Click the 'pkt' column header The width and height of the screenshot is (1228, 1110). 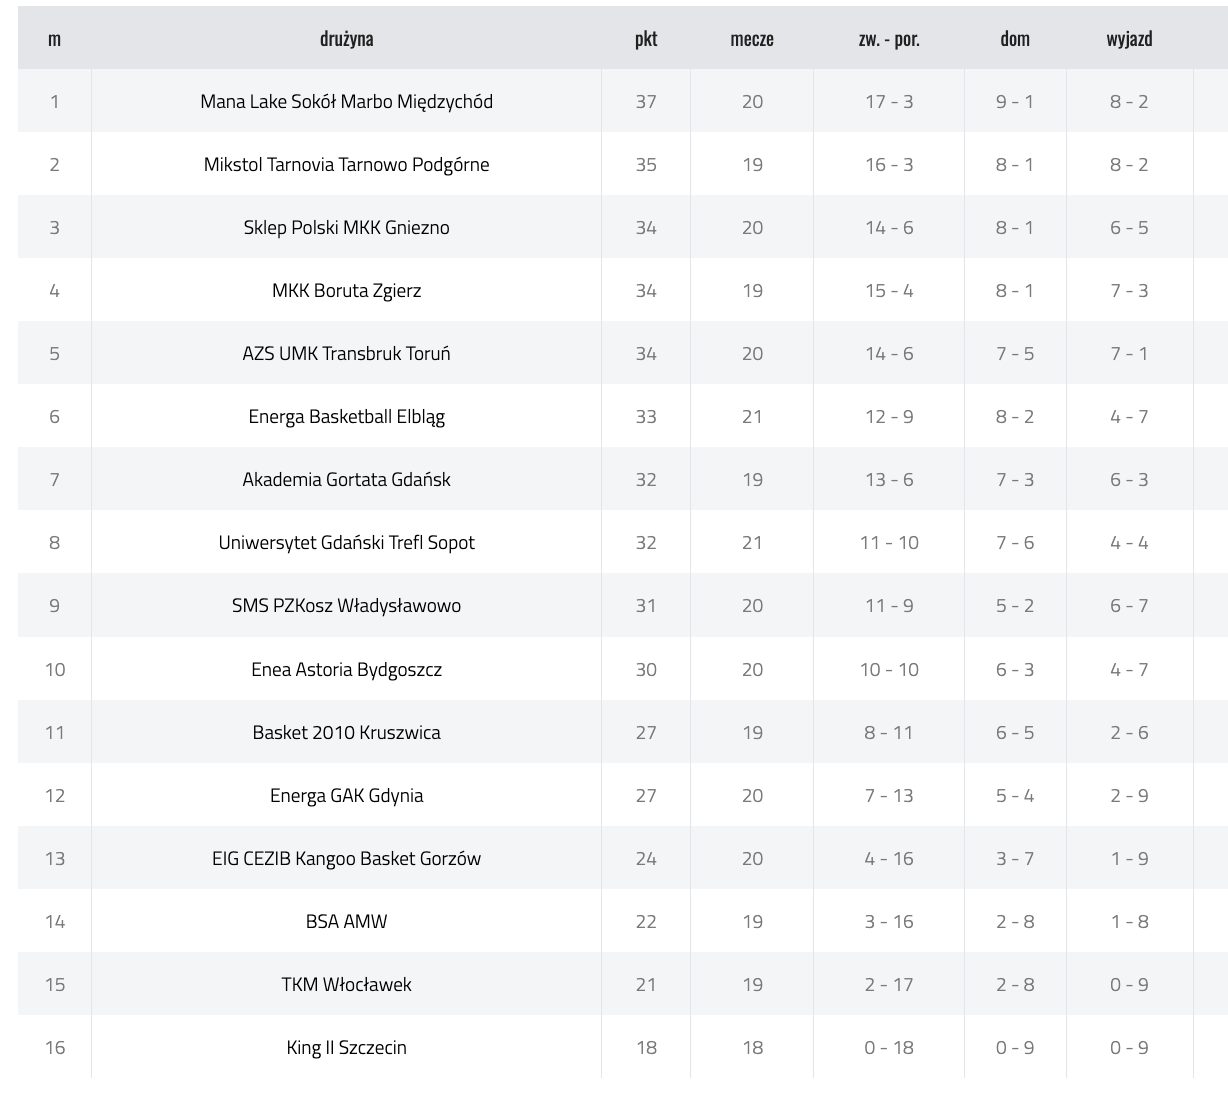[646, 39]
